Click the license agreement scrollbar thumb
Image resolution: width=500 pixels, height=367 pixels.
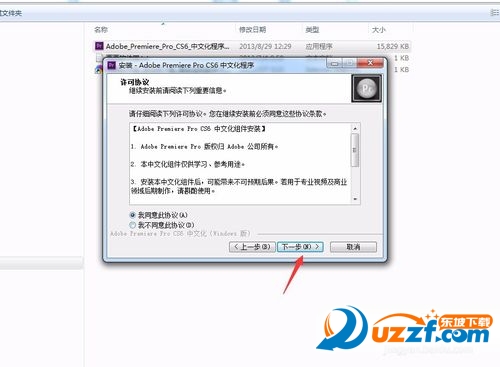click(x=355, y=150)
